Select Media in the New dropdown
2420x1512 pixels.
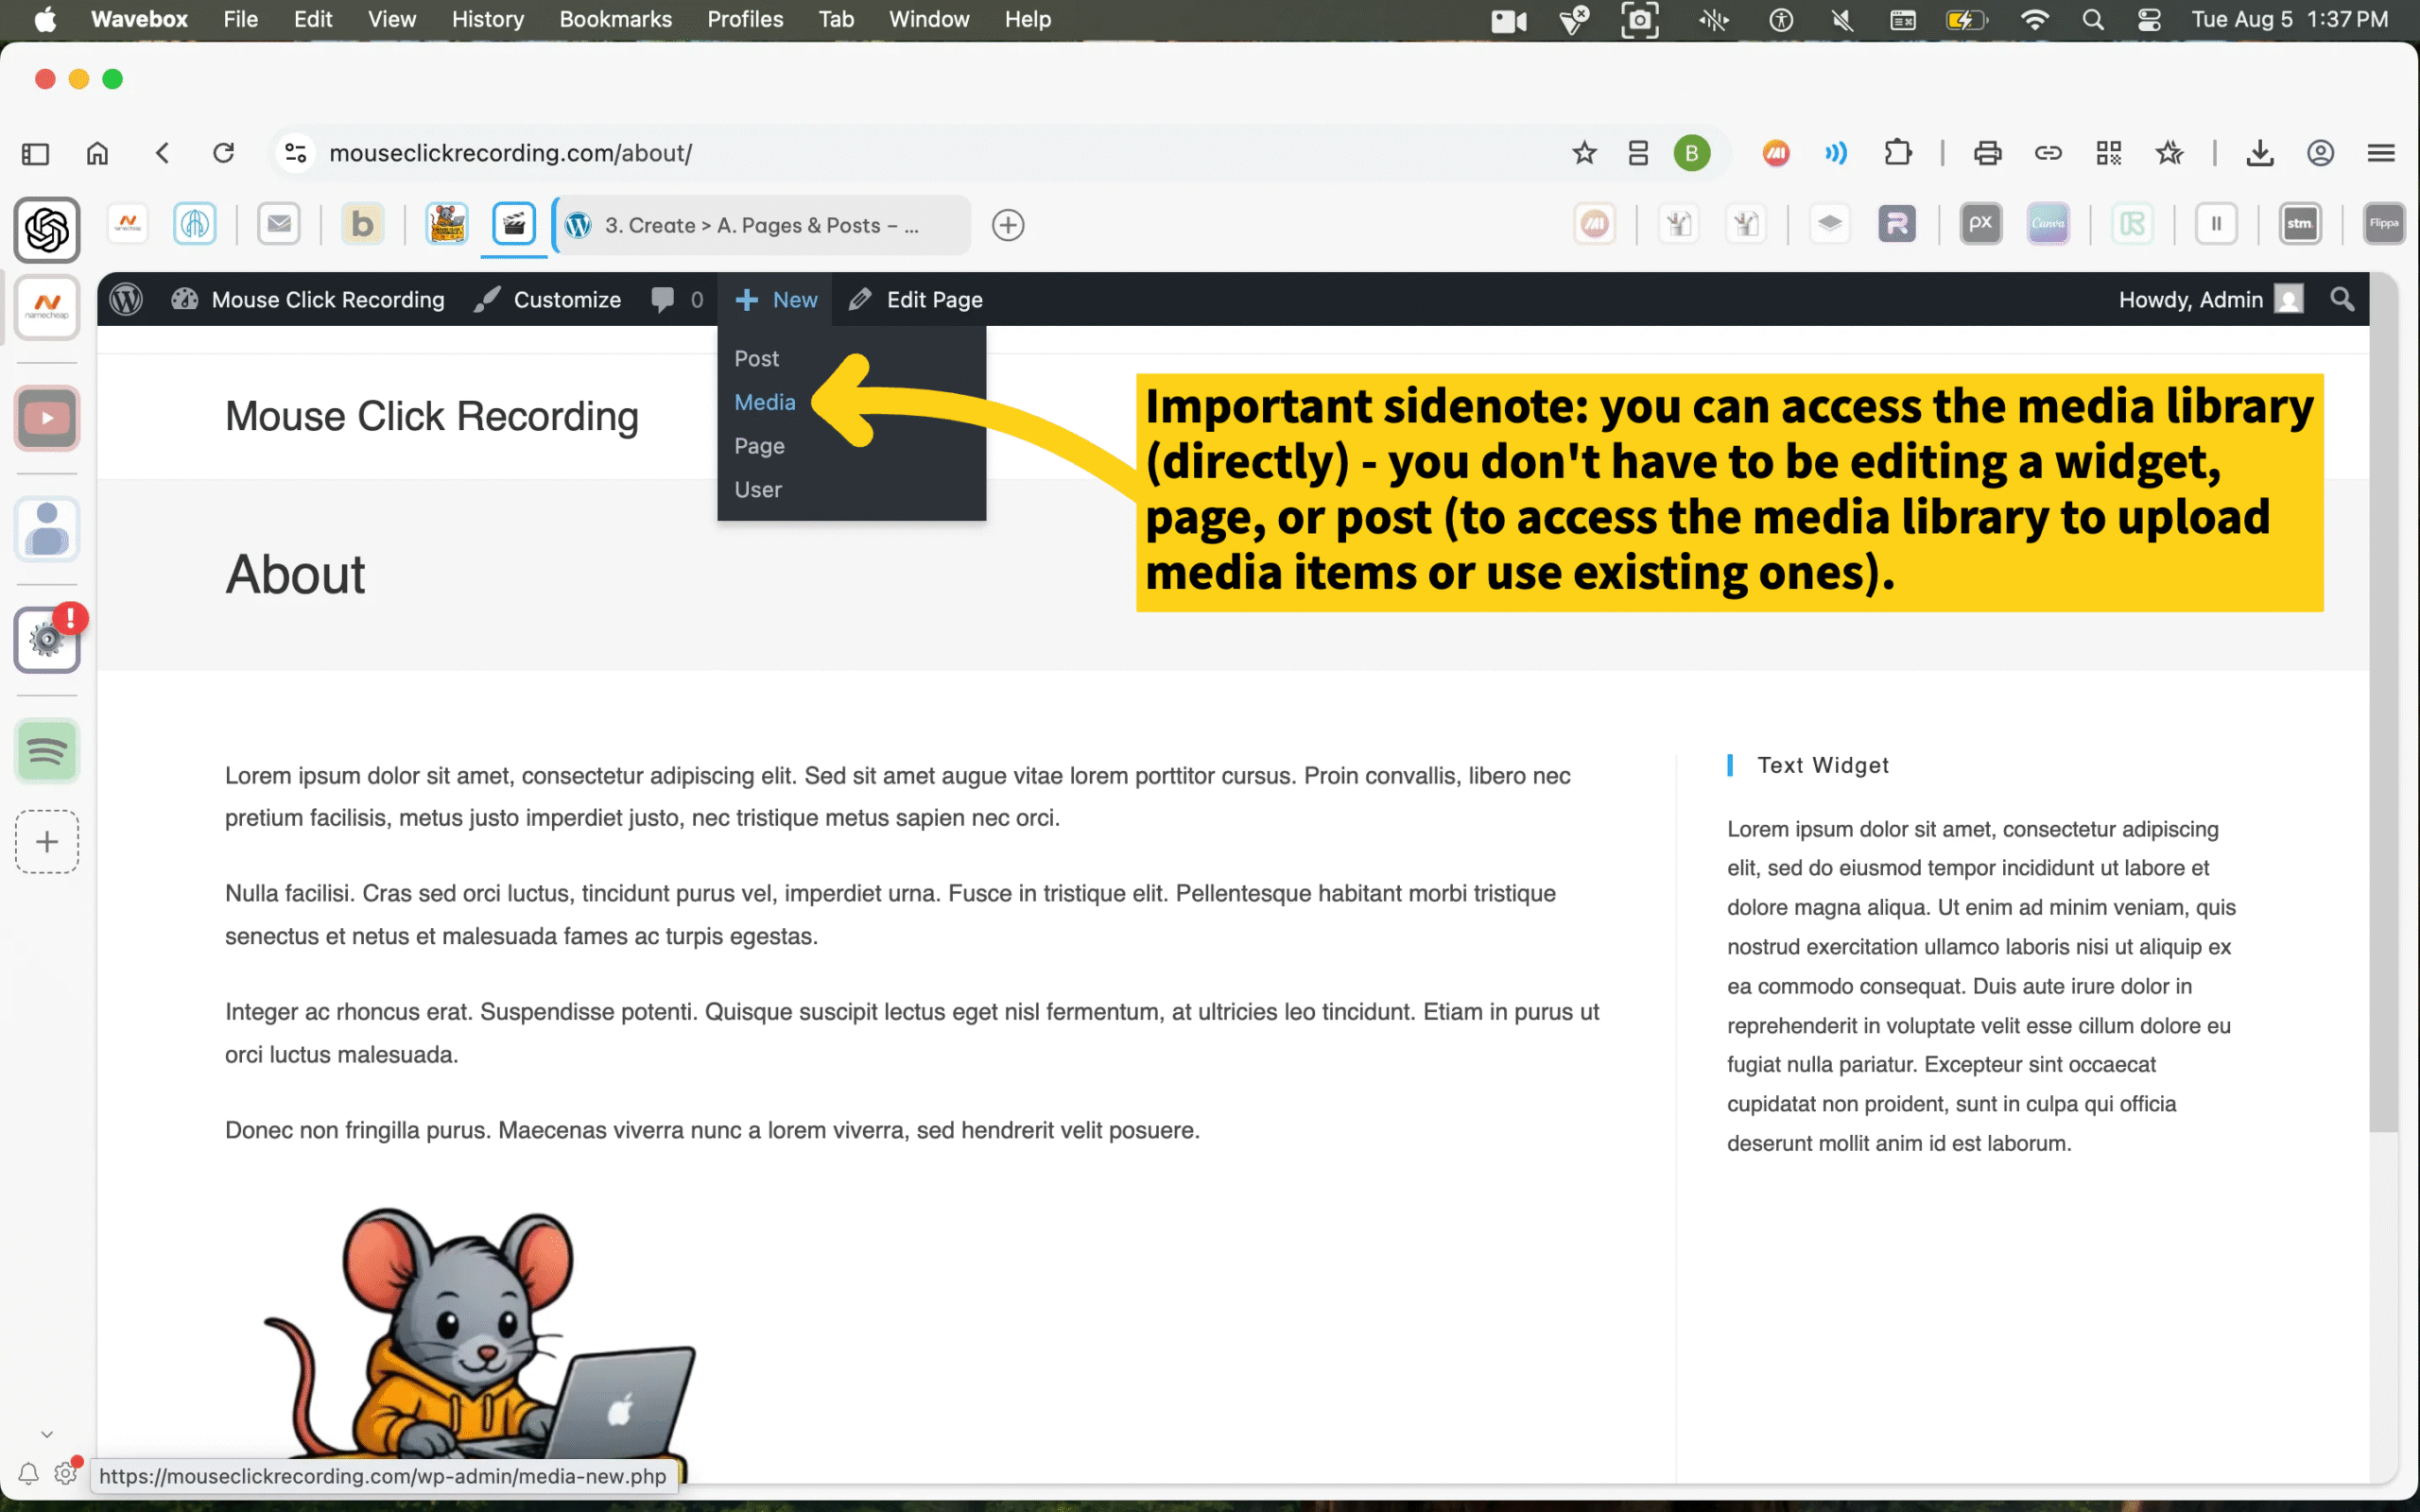765,402
